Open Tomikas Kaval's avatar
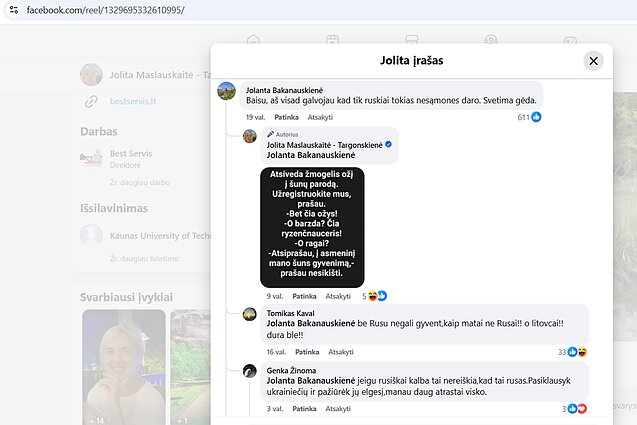 pyautogui.click(x=249, y=314)
